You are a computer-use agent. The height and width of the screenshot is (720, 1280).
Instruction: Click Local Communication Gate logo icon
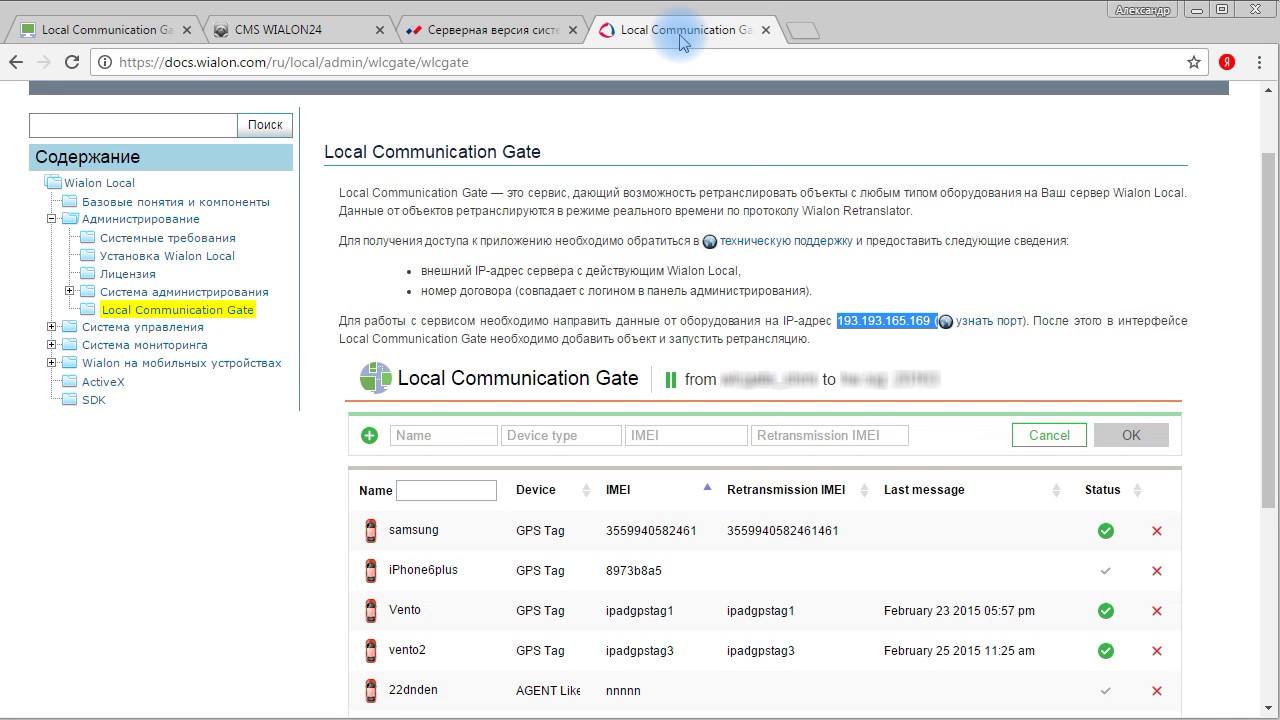(x=376, y=378)
